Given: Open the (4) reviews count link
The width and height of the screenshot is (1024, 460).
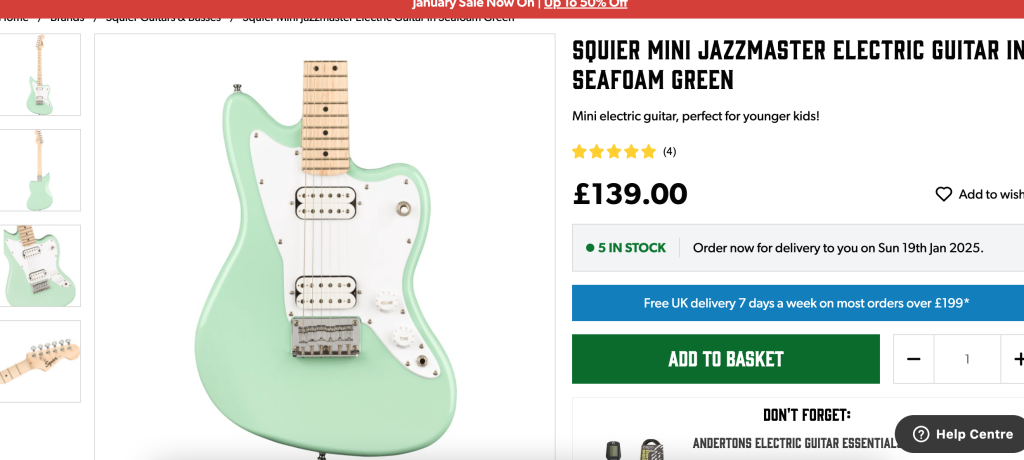Looking at the screenshot, I should point(669,152).
